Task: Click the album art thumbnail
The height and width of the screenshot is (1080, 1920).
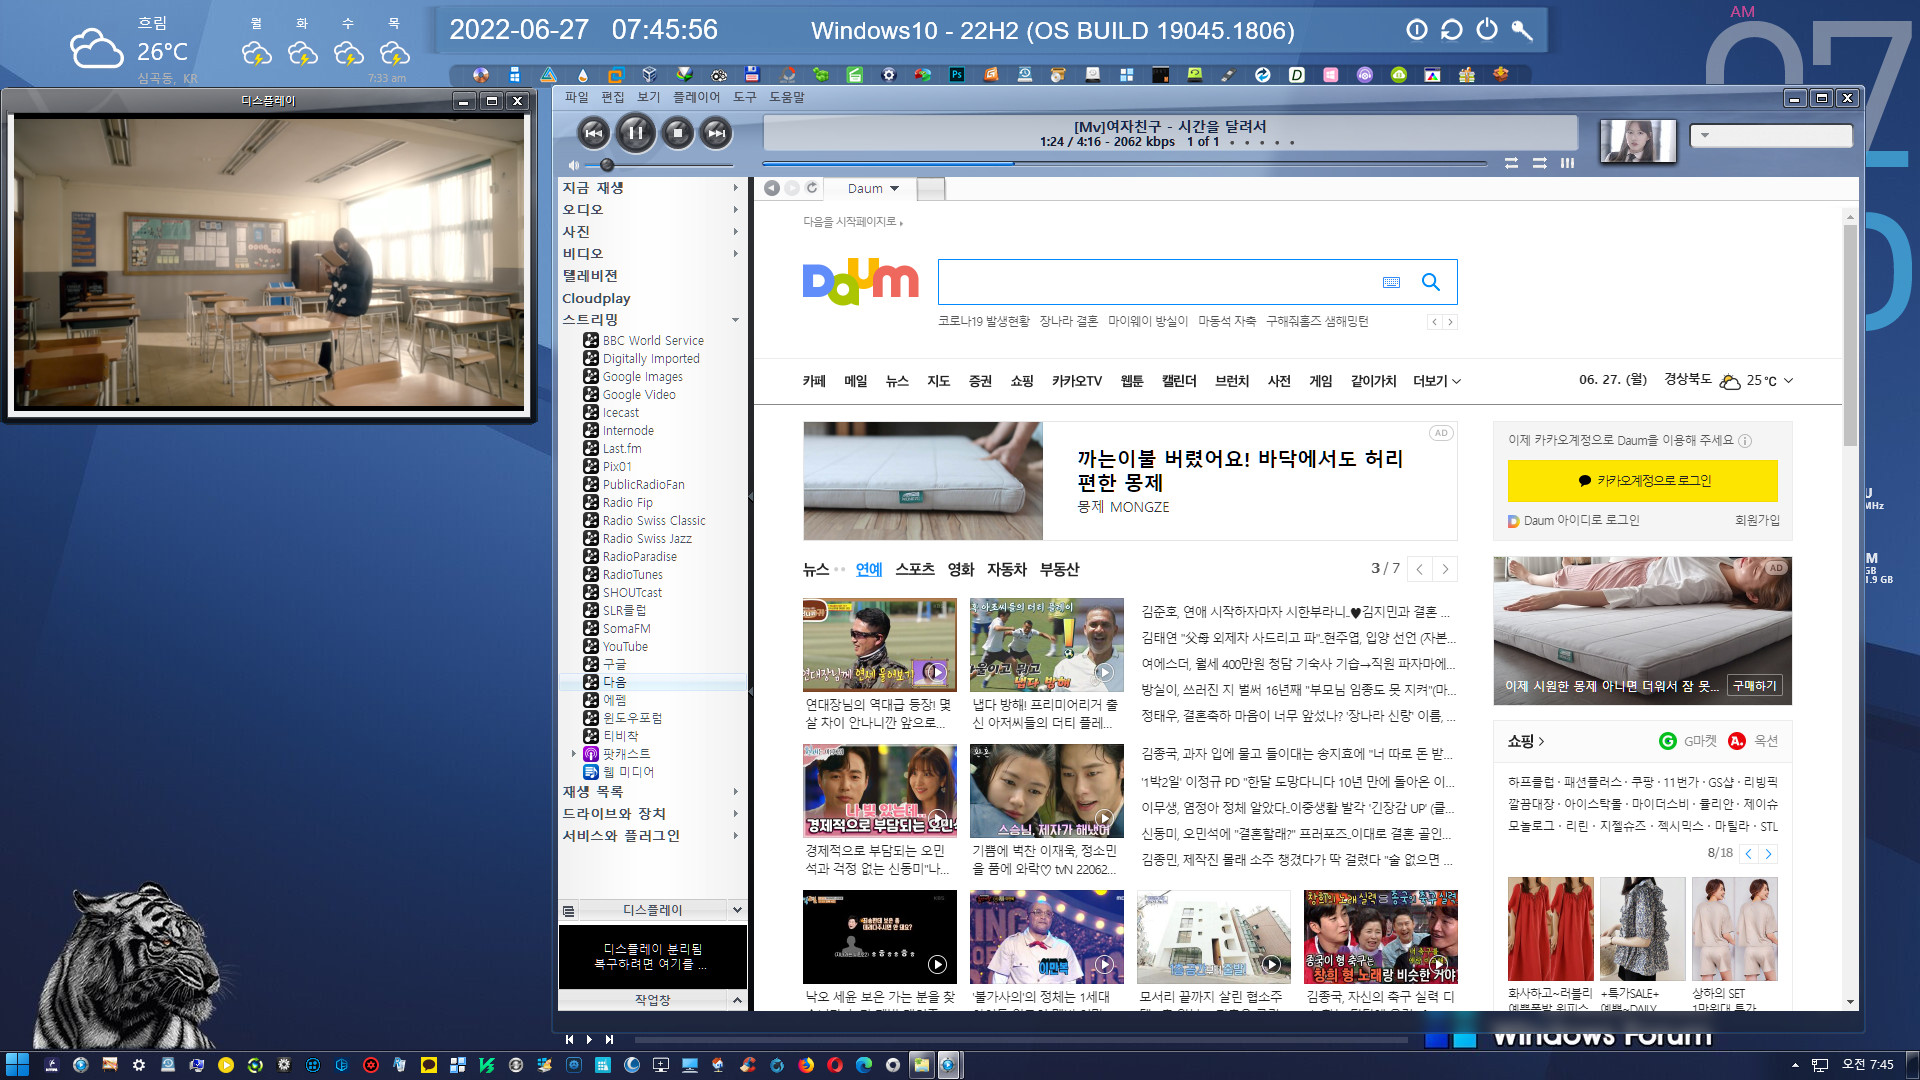Action: pos(1637,140)
